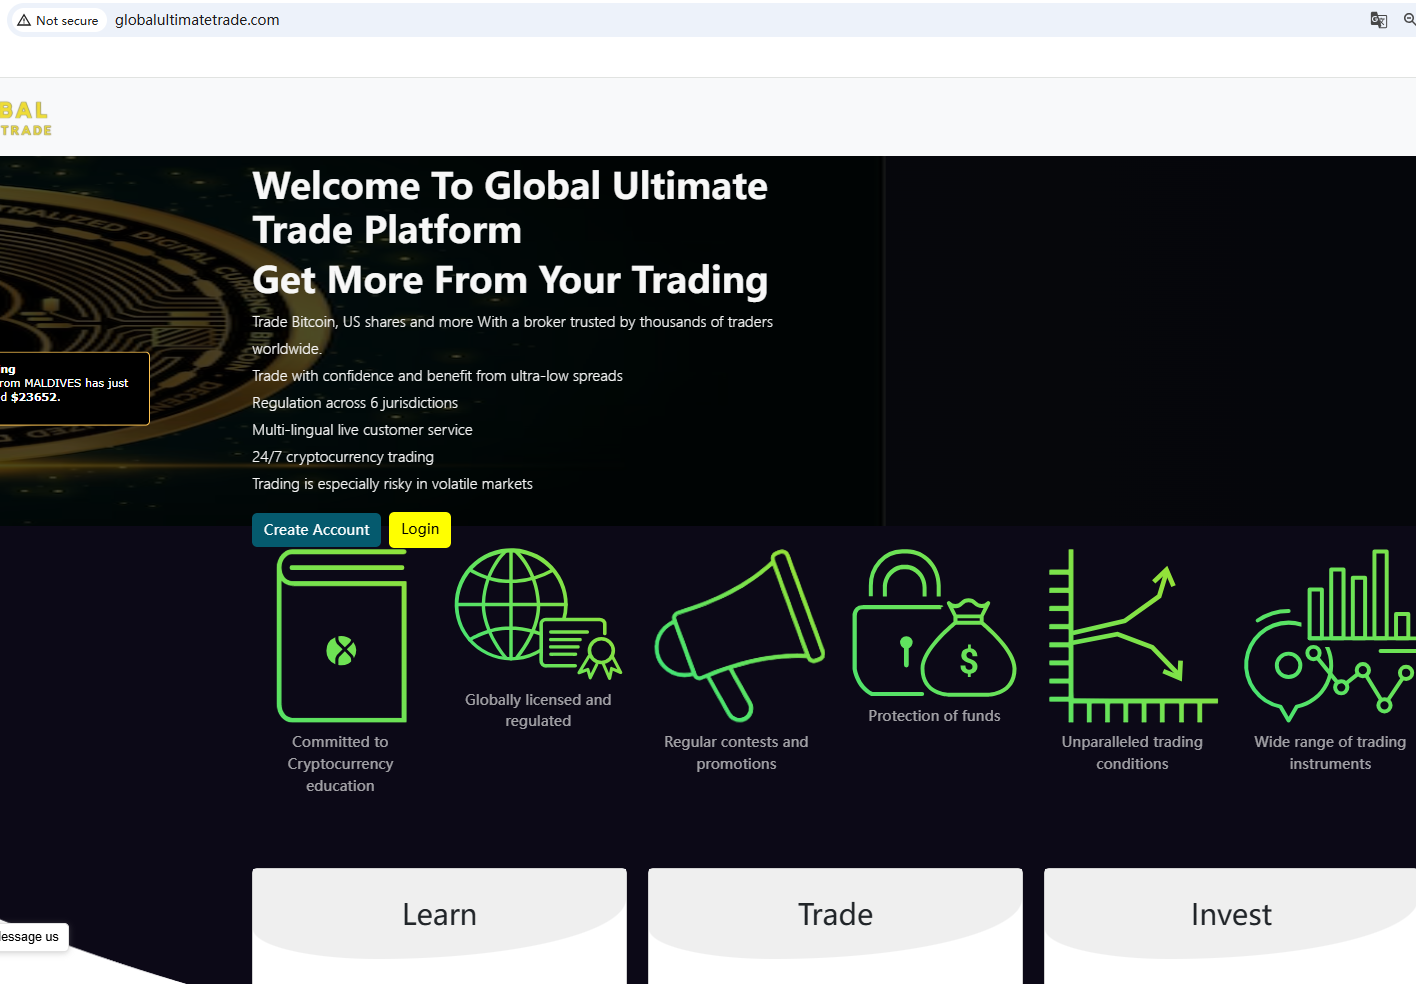The height and width of the screenshot is (984, 1416).
Task: Click the bar chart trading instruments icon
Action: (x=1330, y=636)
